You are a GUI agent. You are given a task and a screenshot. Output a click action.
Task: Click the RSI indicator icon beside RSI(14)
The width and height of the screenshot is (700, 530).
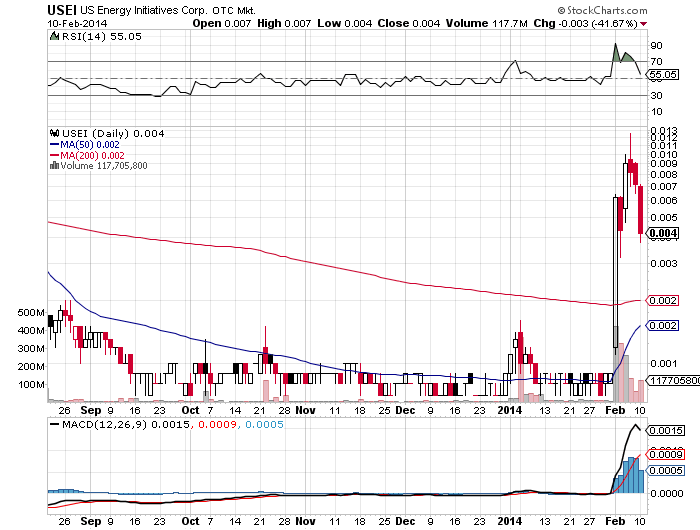point(54,36)
